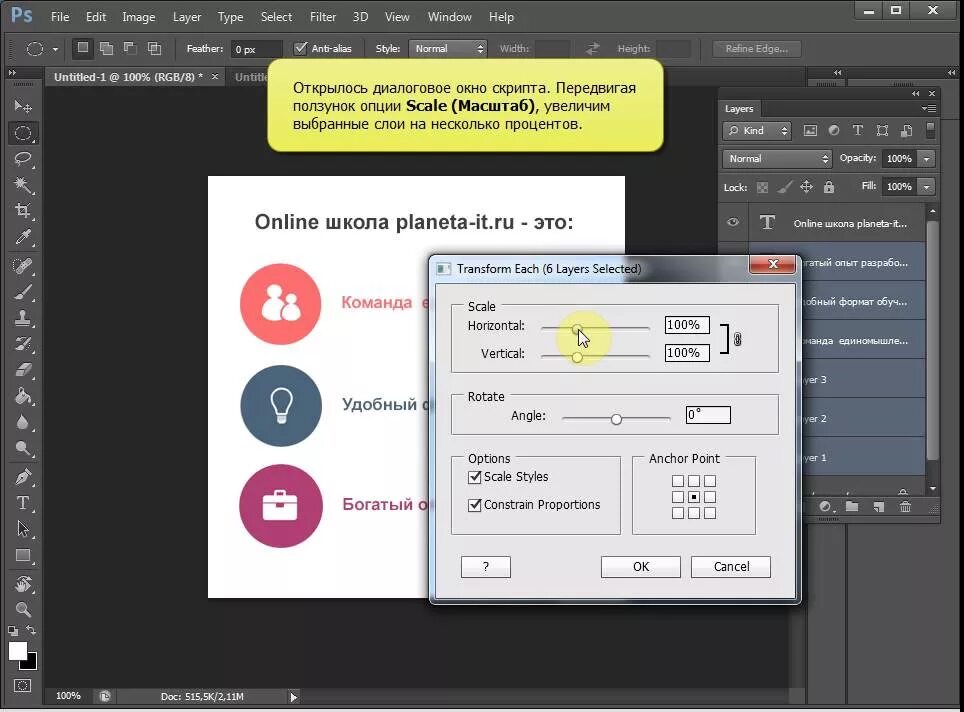Uncheck Constrain Proportions option

click(x=474, y=505)
